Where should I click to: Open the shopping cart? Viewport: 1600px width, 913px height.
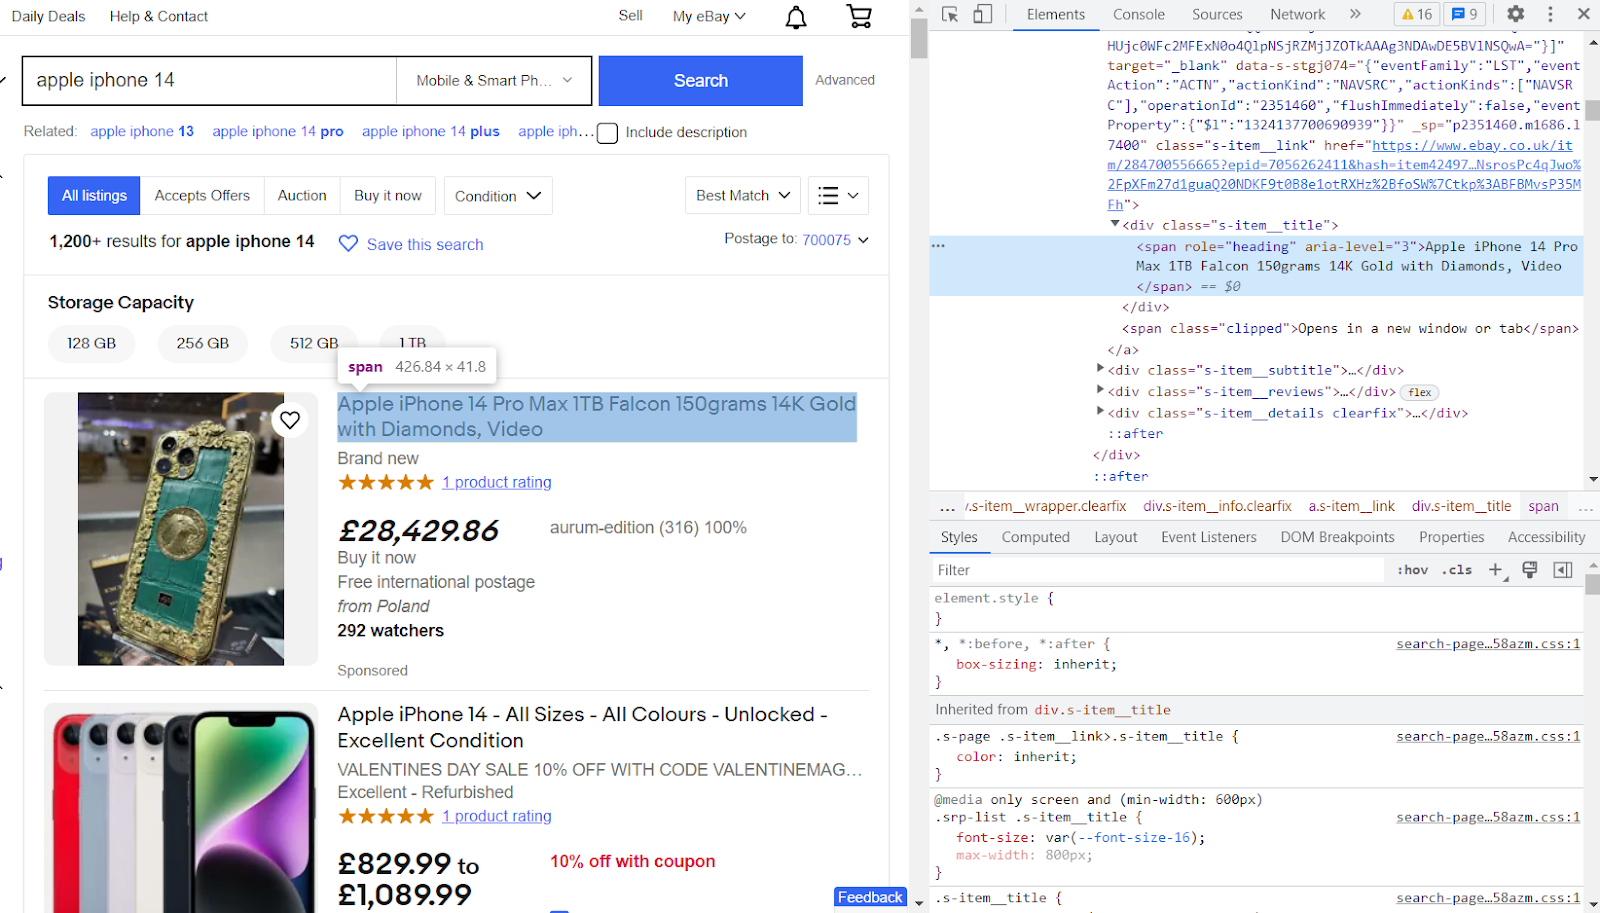tap(859, 16)
